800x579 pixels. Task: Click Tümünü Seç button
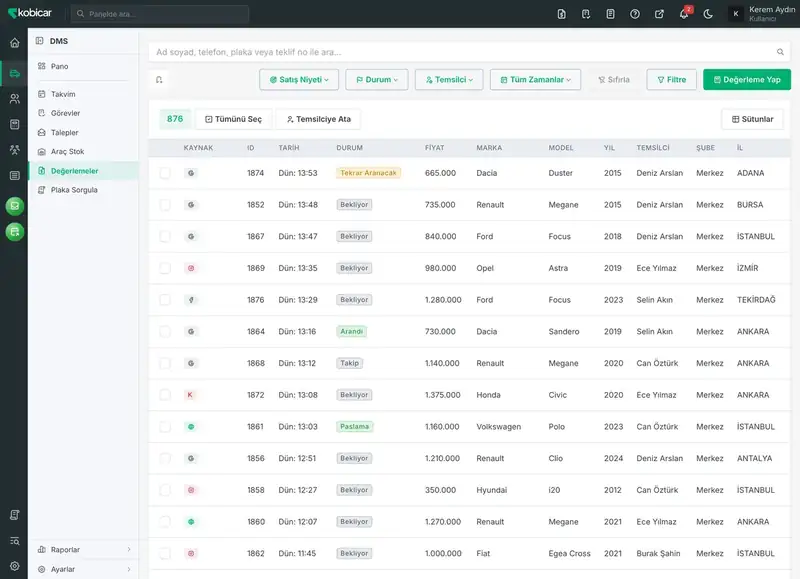tap(234, 119)
